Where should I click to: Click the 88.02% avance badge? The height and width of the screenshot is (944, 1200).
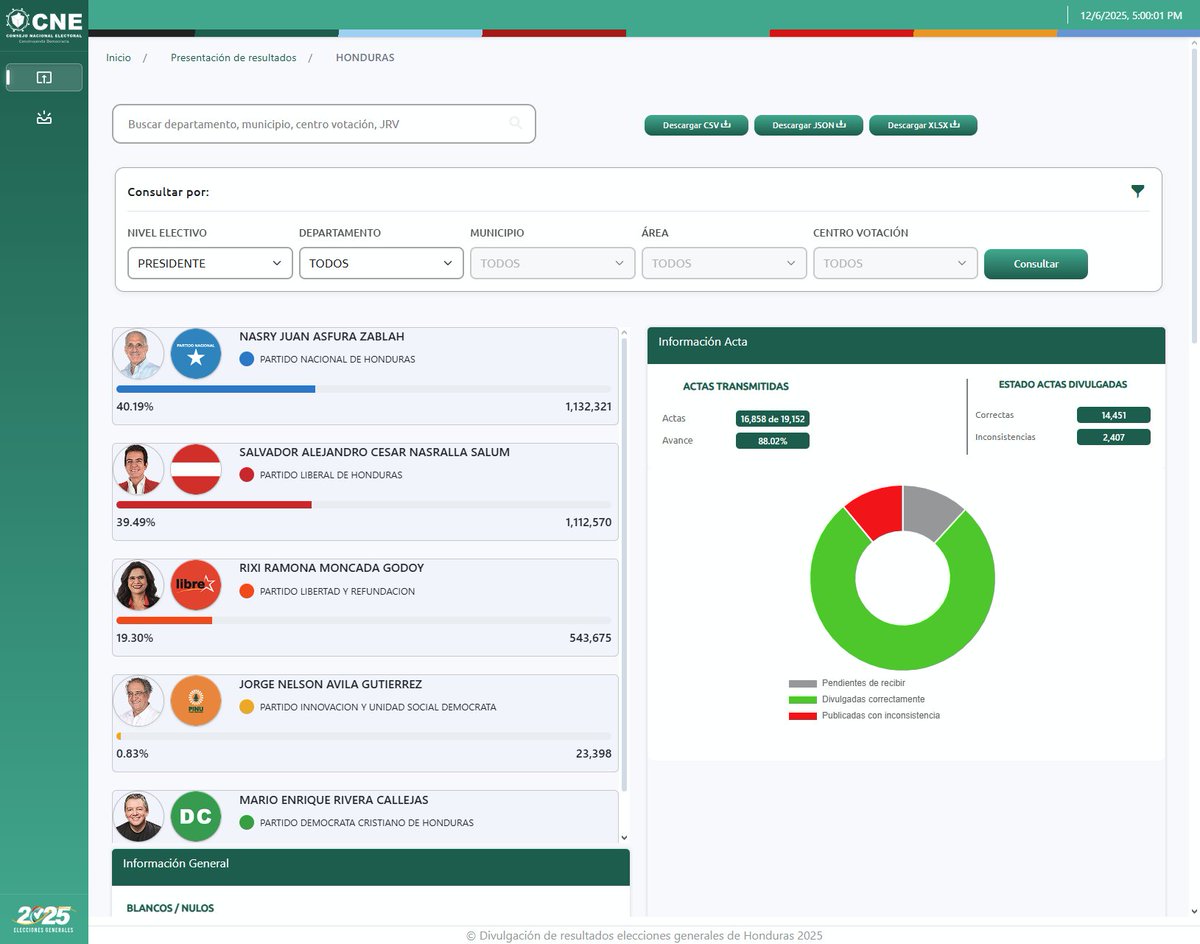[772, 441]
